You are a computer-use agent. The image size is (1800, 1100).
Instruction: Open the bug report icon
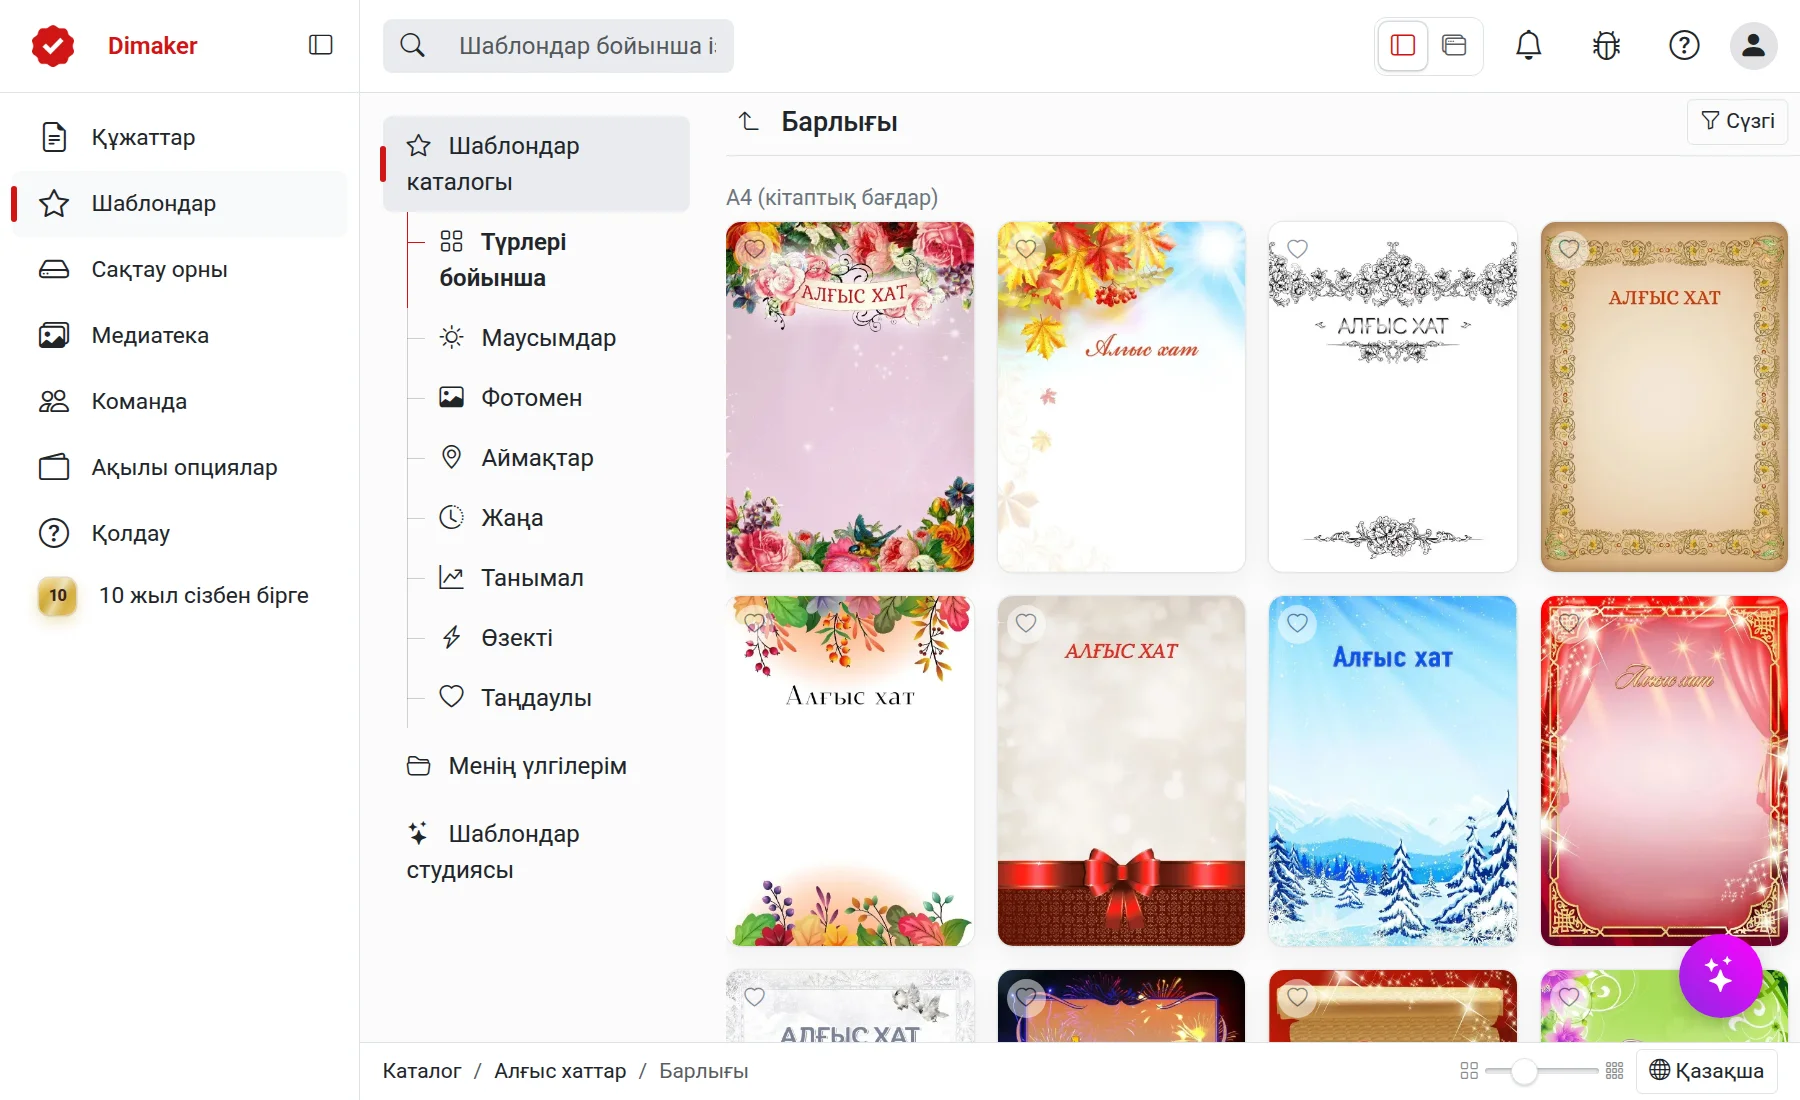[x=1606, y=45]
